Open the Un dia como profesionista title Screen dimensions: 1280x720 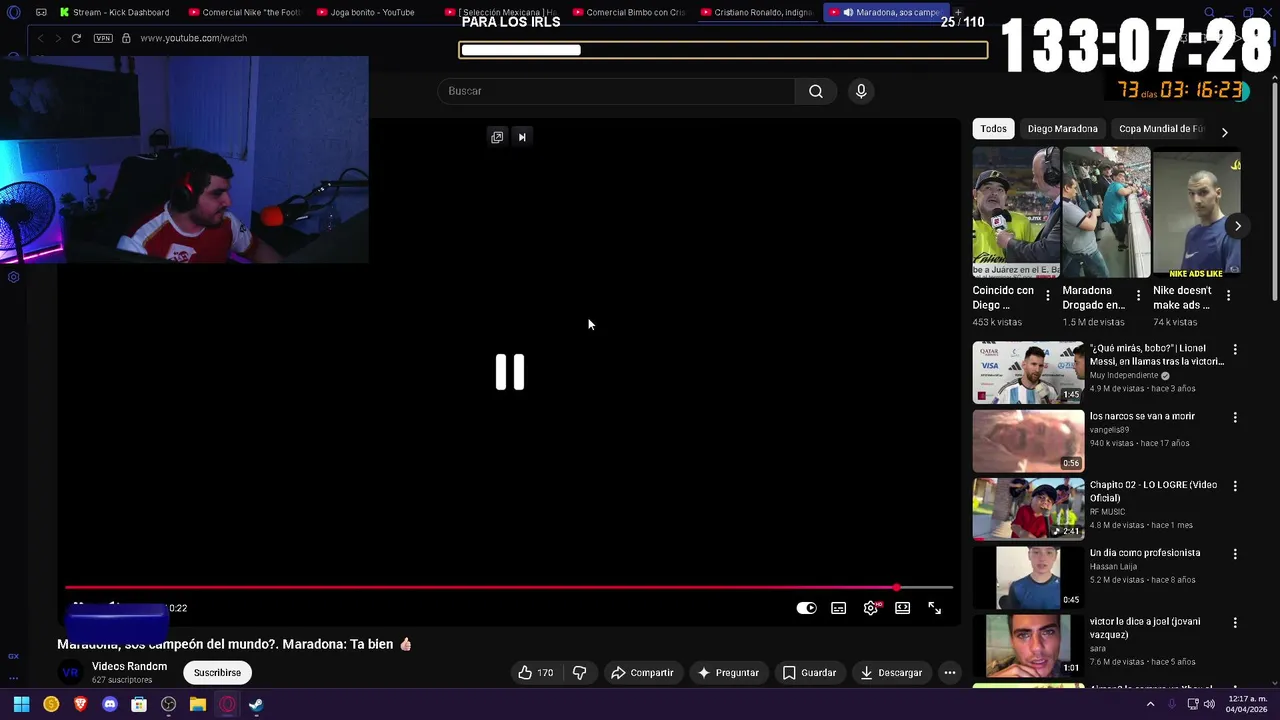(1145, 553)
